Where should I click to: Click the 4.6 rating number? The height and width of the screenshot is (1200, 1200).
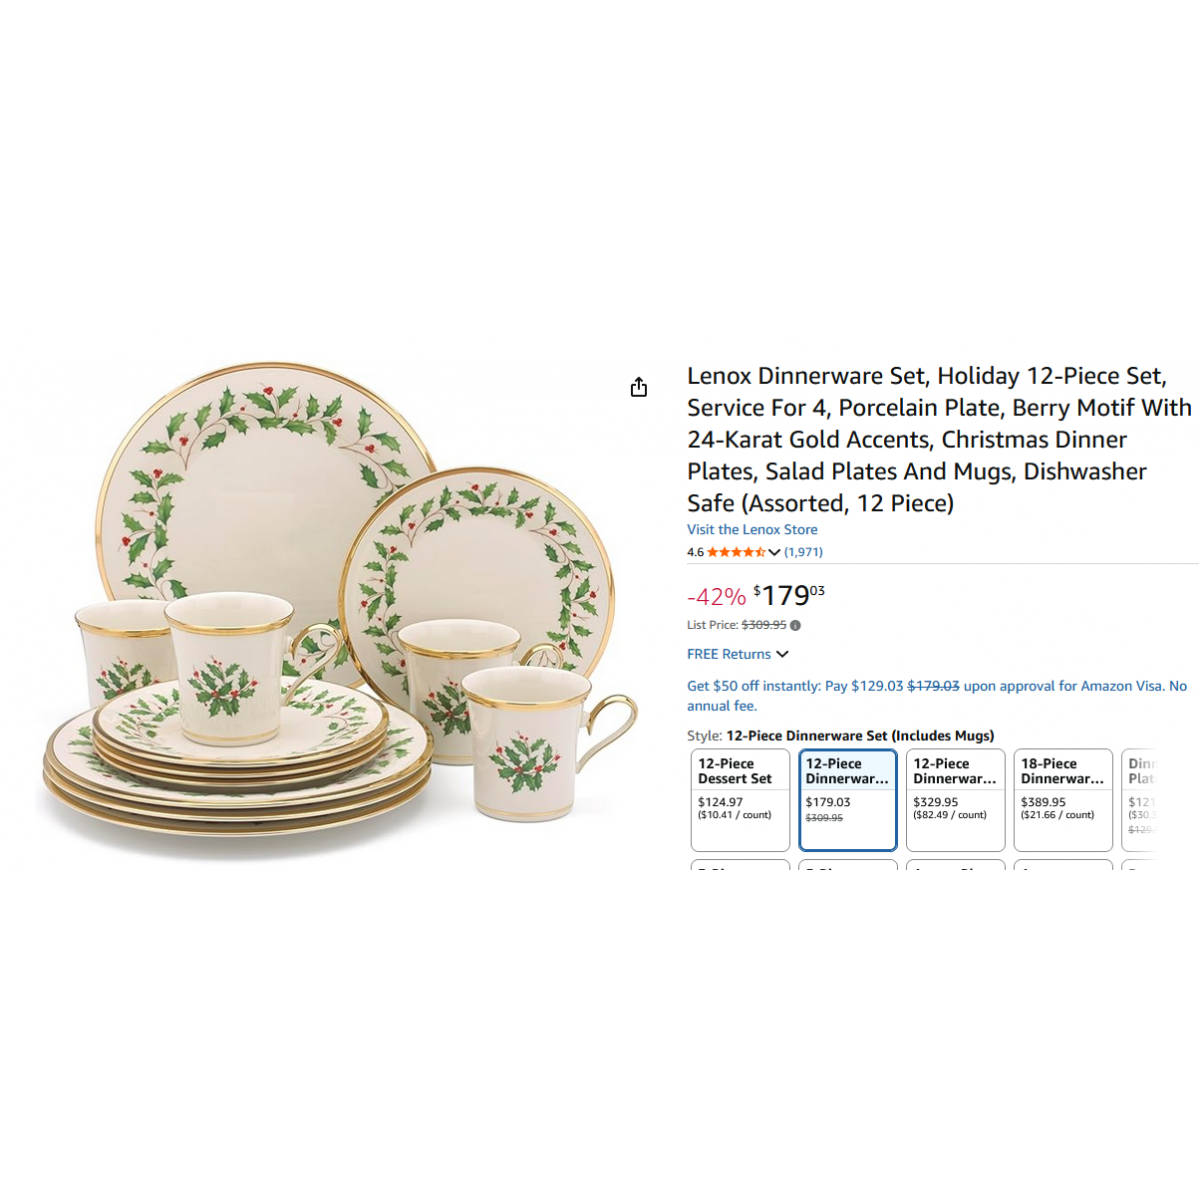695,552
